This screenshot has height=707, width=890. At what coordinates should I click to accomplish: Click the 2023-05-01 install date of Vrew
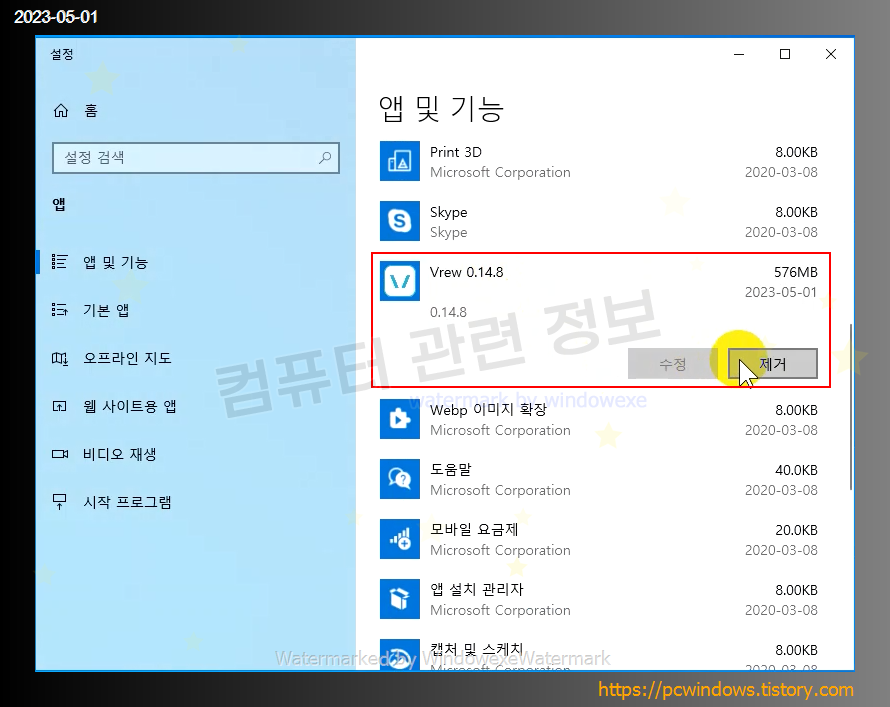tap(781, 292)
